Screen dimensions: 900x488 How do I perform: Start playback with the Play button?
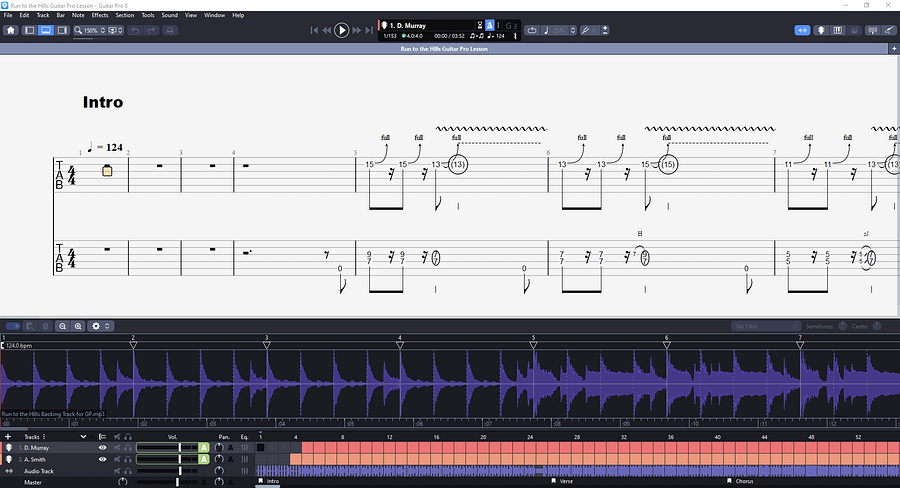coord(342,30)
